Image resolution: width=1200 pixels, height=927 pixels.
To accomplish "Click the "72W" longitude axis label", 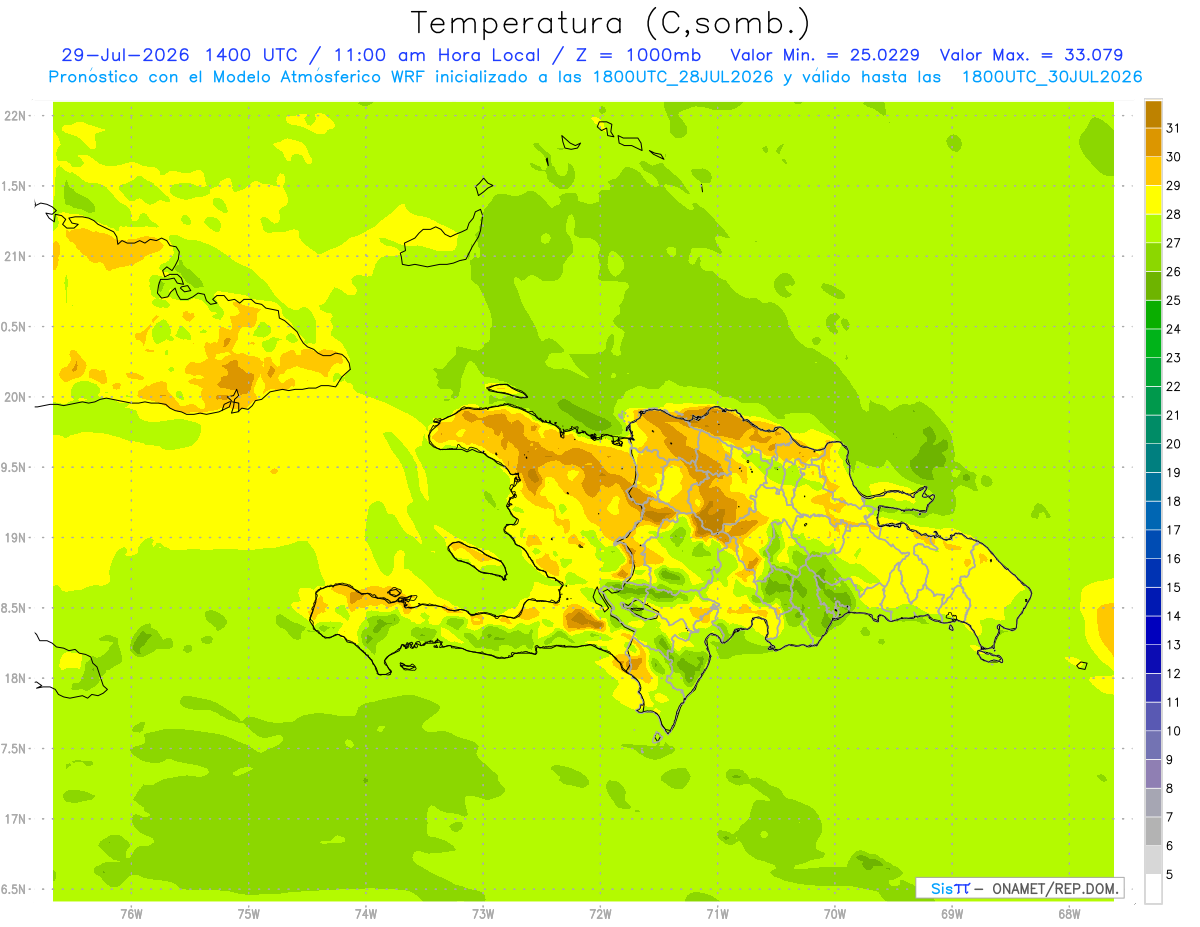I will pyautogui.click(x=601, y=913).
